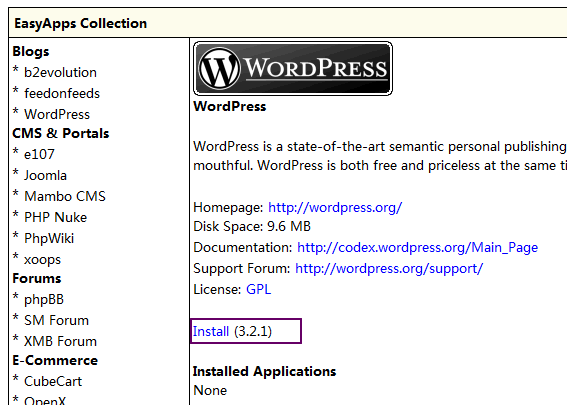Screen dimensions: 567x405
Task: Choose Mambo CMS from the list
Action: click(x=65, y=196)
